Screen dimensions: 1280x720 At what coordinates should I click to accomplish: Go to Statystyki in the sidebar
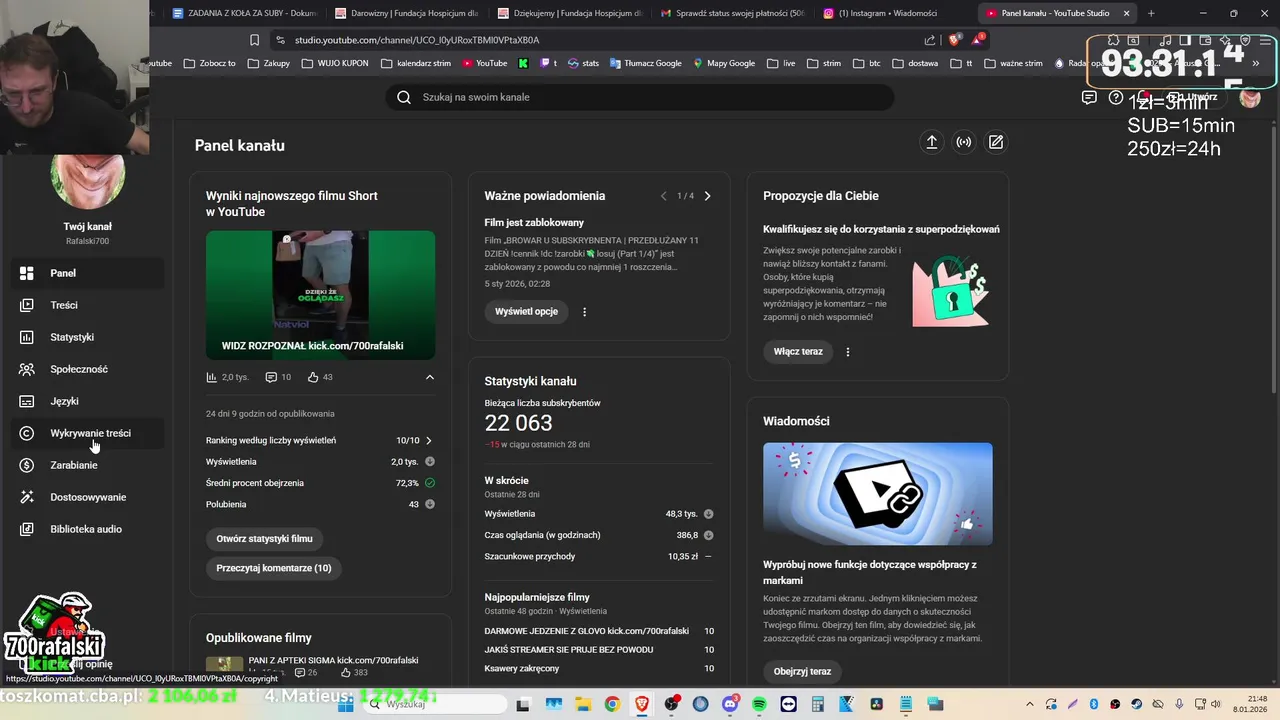pyautogui.click(x=87, y=337)
